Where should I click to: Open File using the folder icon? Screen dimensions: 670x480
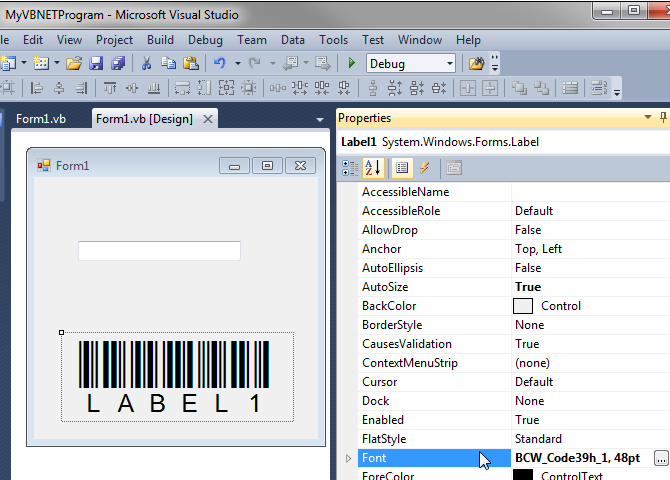coord(74,63)
